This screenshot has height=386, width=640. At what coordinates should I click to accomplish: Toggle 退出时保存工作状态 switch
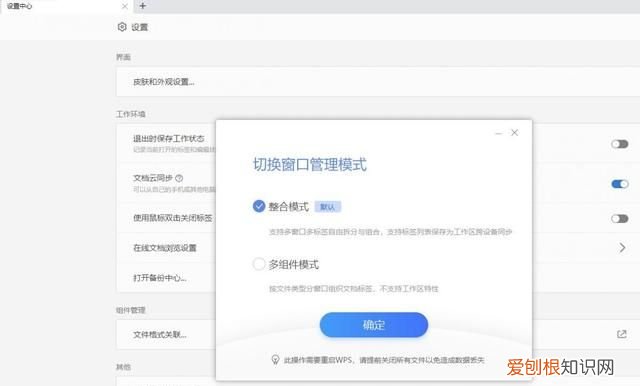(x=620, y=144)
